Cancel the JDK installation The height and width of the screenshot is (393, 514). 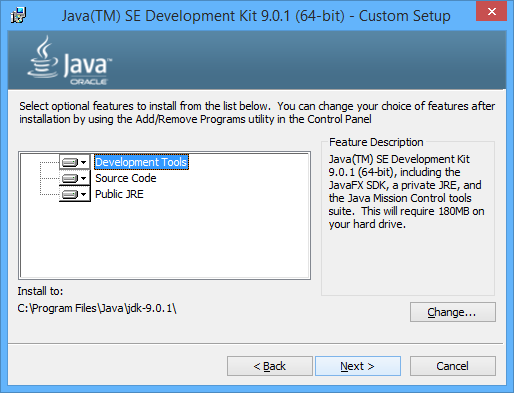pos(453,366)
